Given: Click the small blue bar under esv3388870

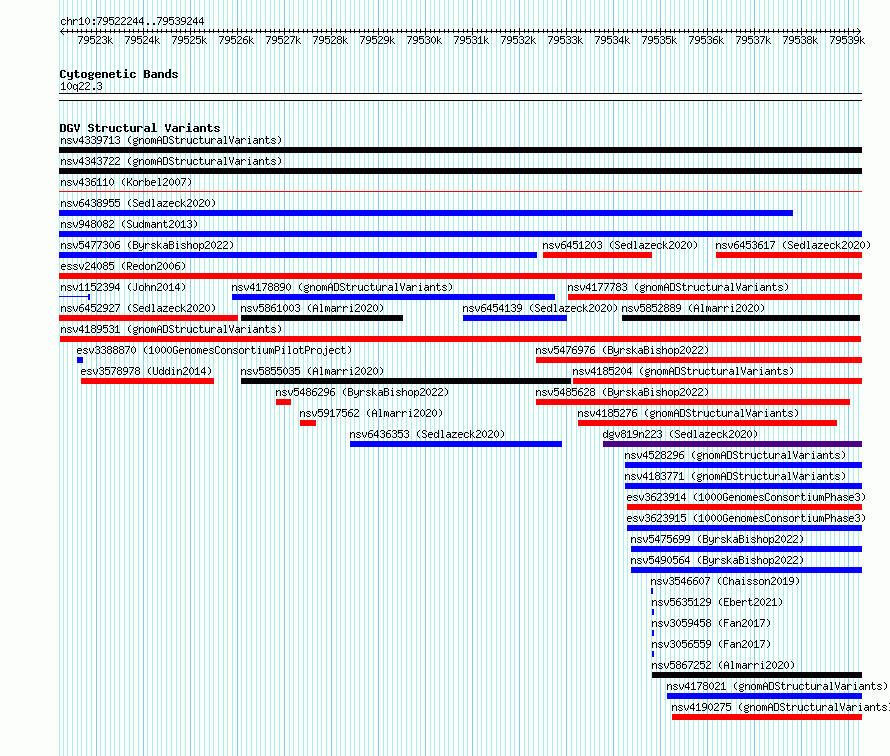Looking at the screenshot, I should pyautogui.click(x=80, y=360).
